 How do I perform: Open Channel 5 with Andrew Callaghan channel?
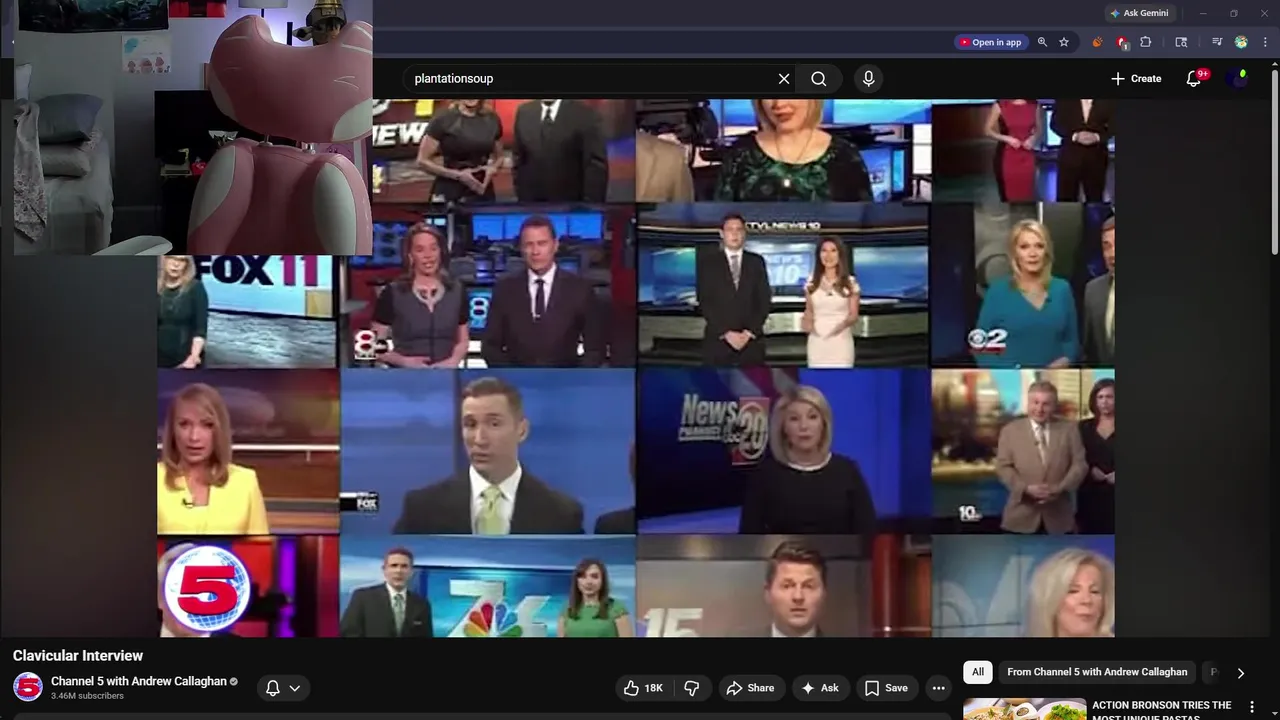coord(139,681)
